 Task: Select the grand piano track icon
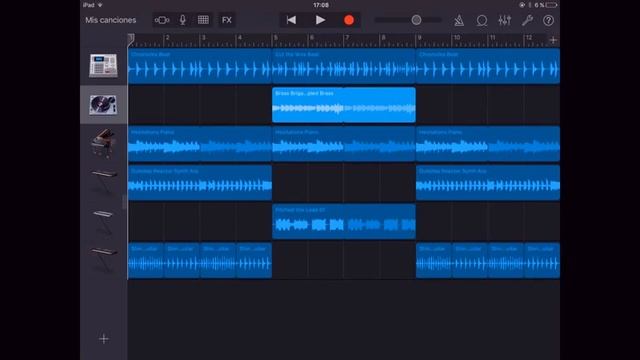[103, 144]
